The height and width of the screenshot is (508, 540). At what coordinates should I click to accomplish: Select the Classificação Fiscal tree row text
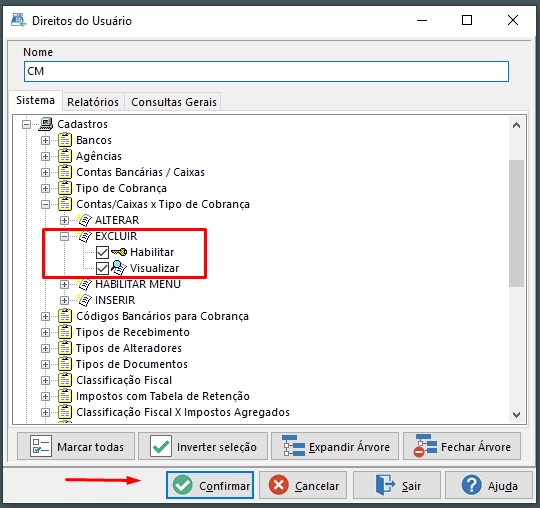[124, 380]
